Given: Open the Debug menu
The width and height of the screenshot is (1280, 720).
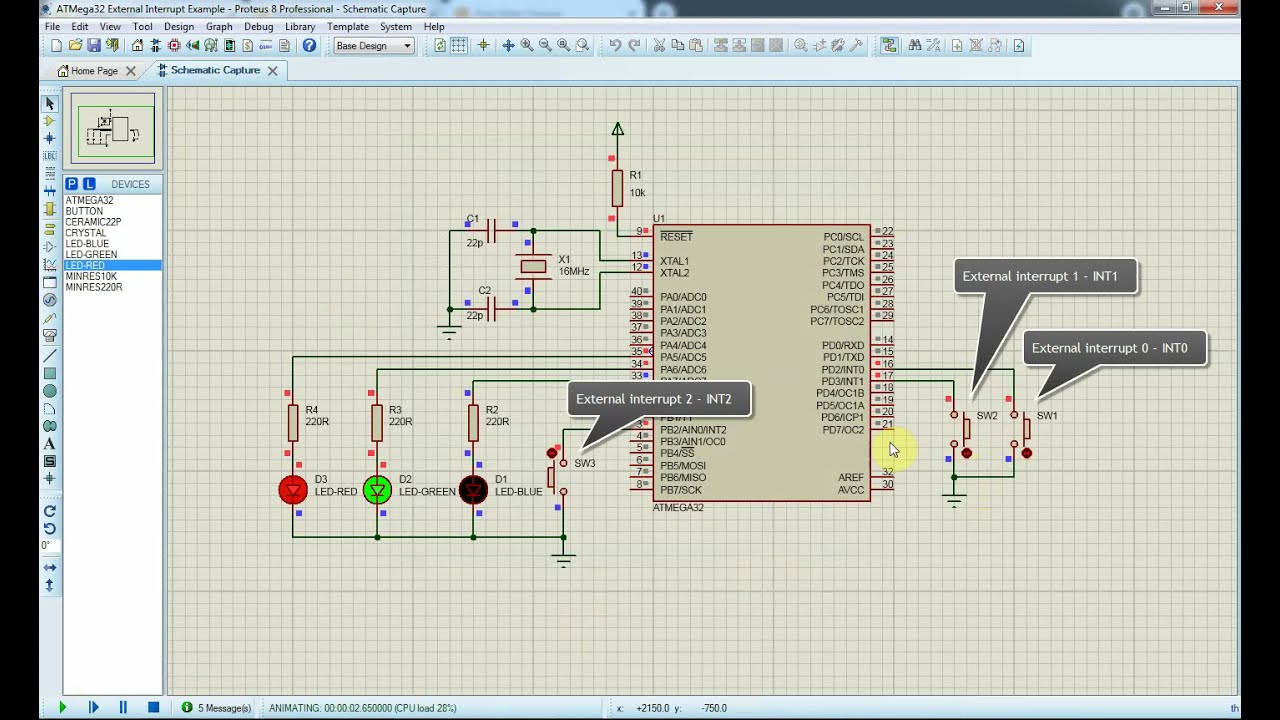Looking at the screenshot, I should (x=259, y=27).
